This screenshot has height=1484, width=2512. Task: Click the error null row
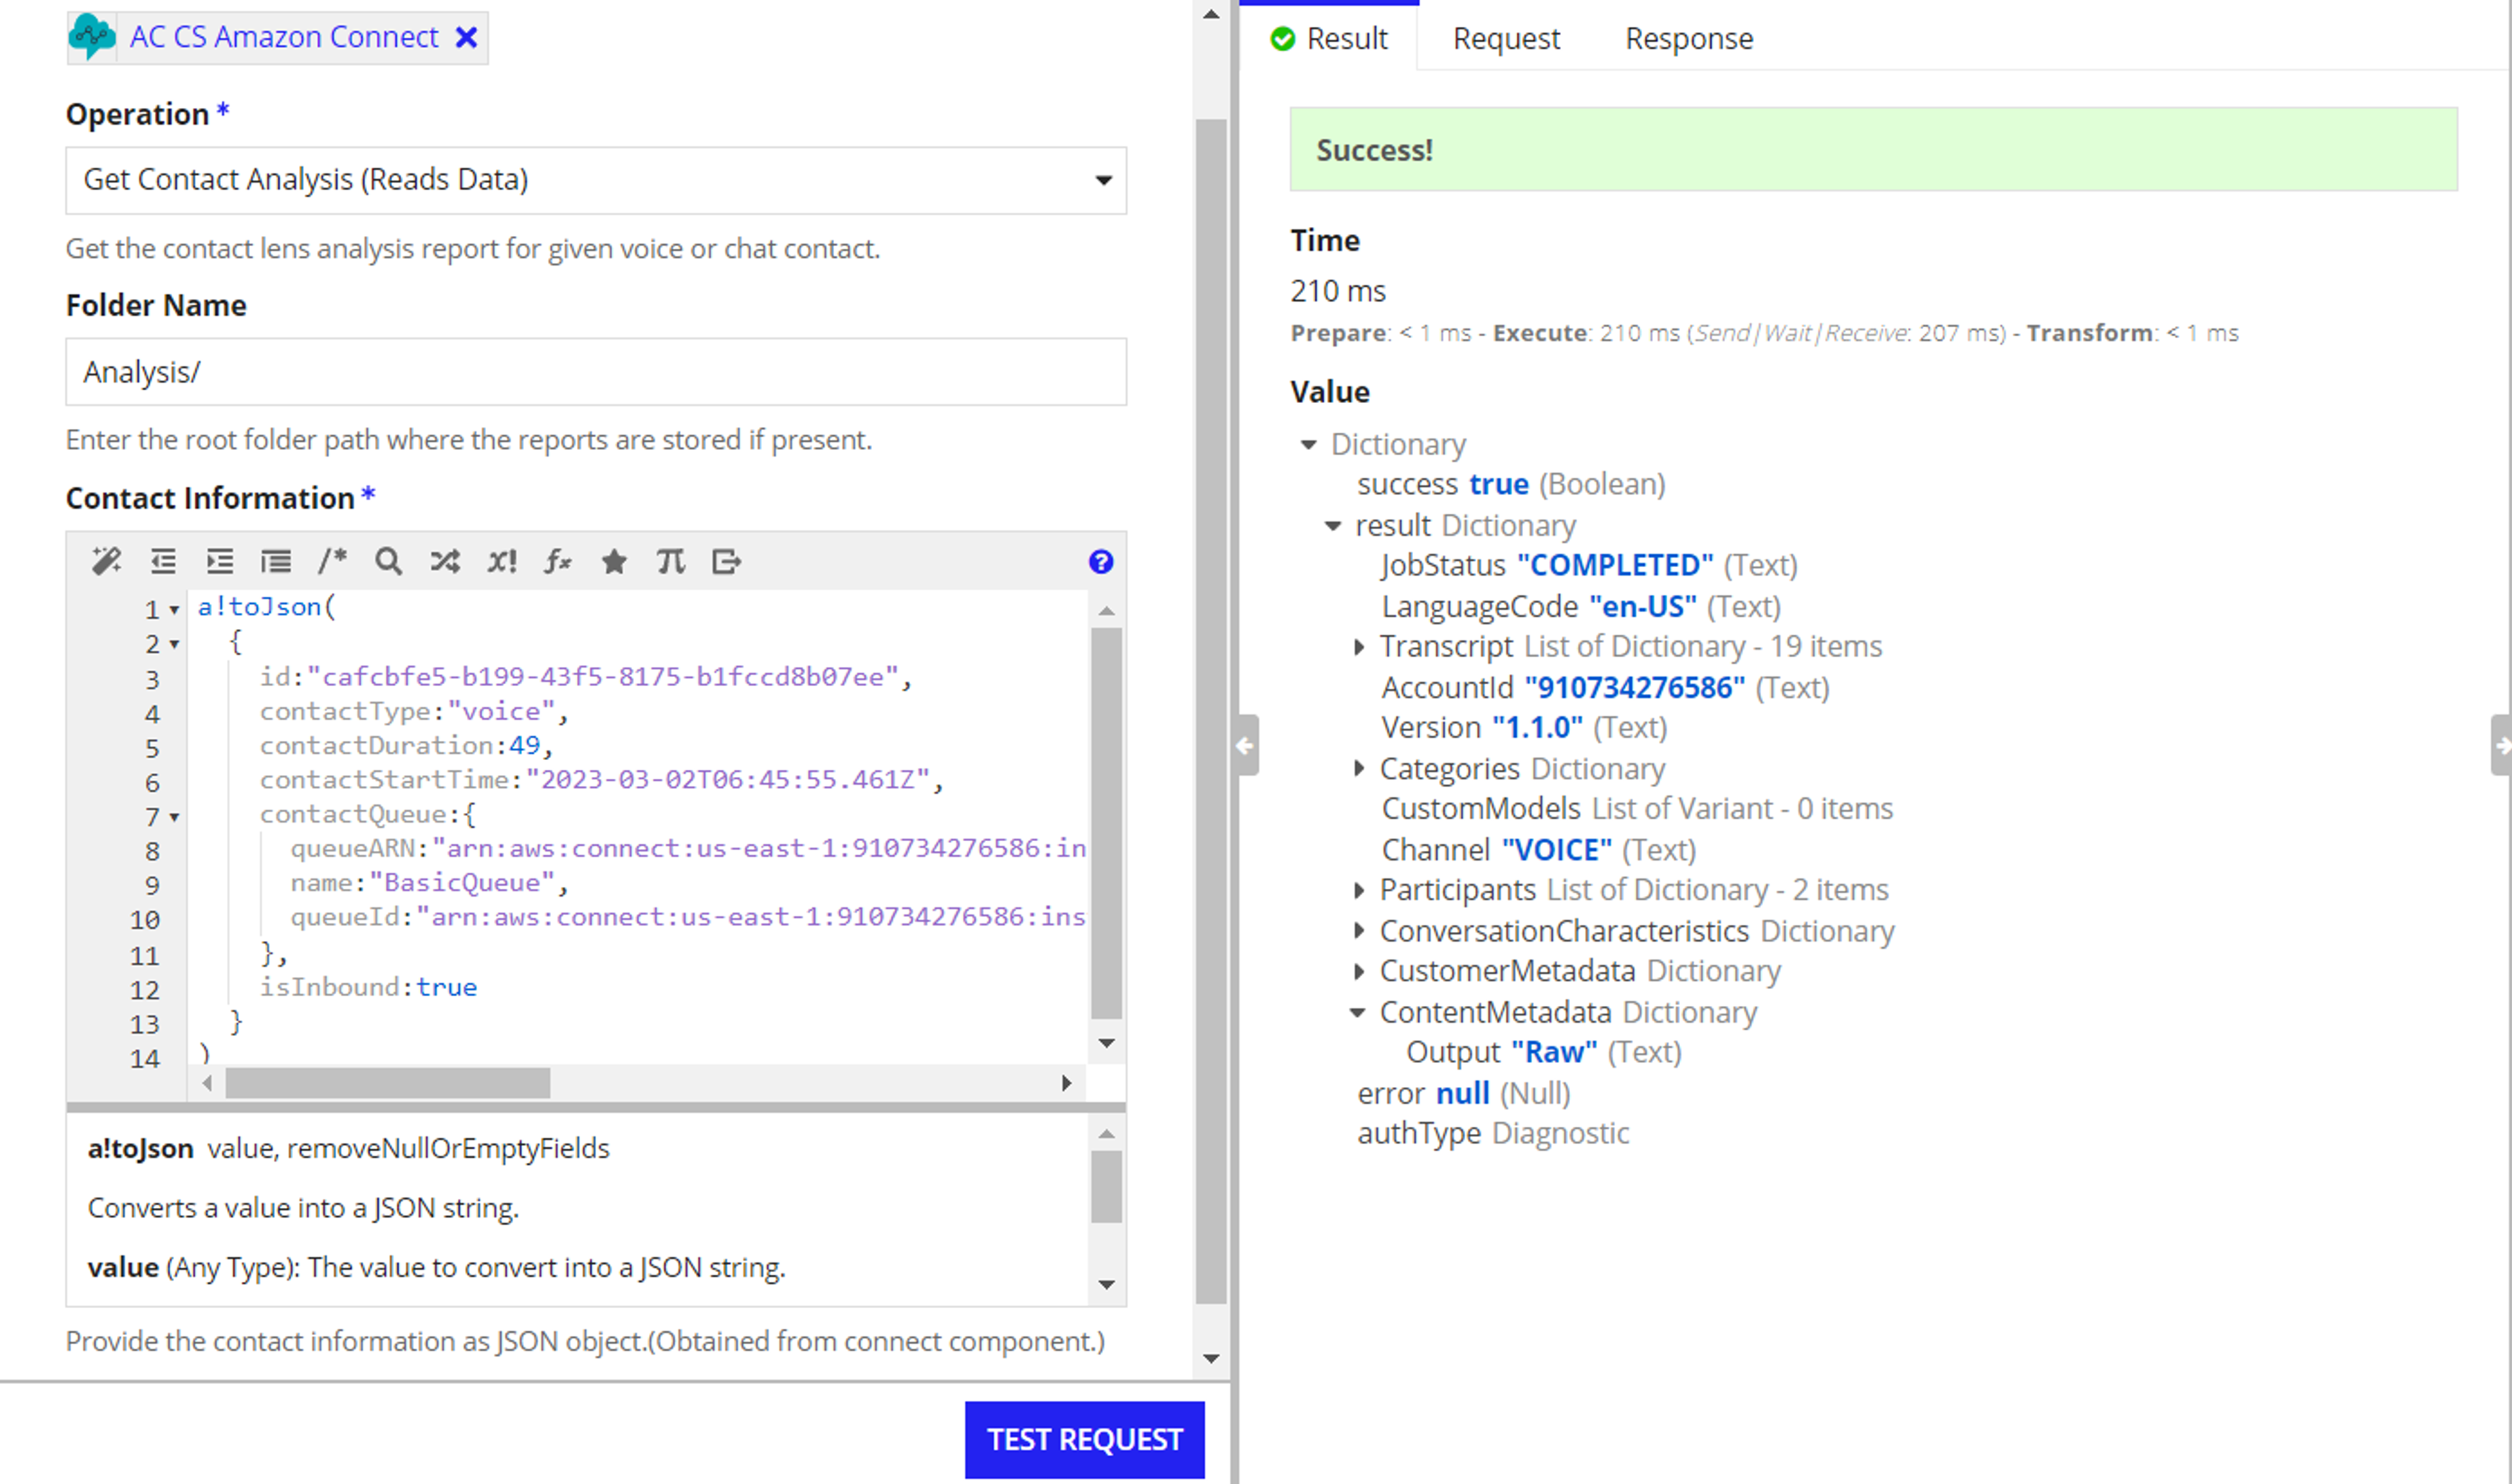pos(1464,1094)
